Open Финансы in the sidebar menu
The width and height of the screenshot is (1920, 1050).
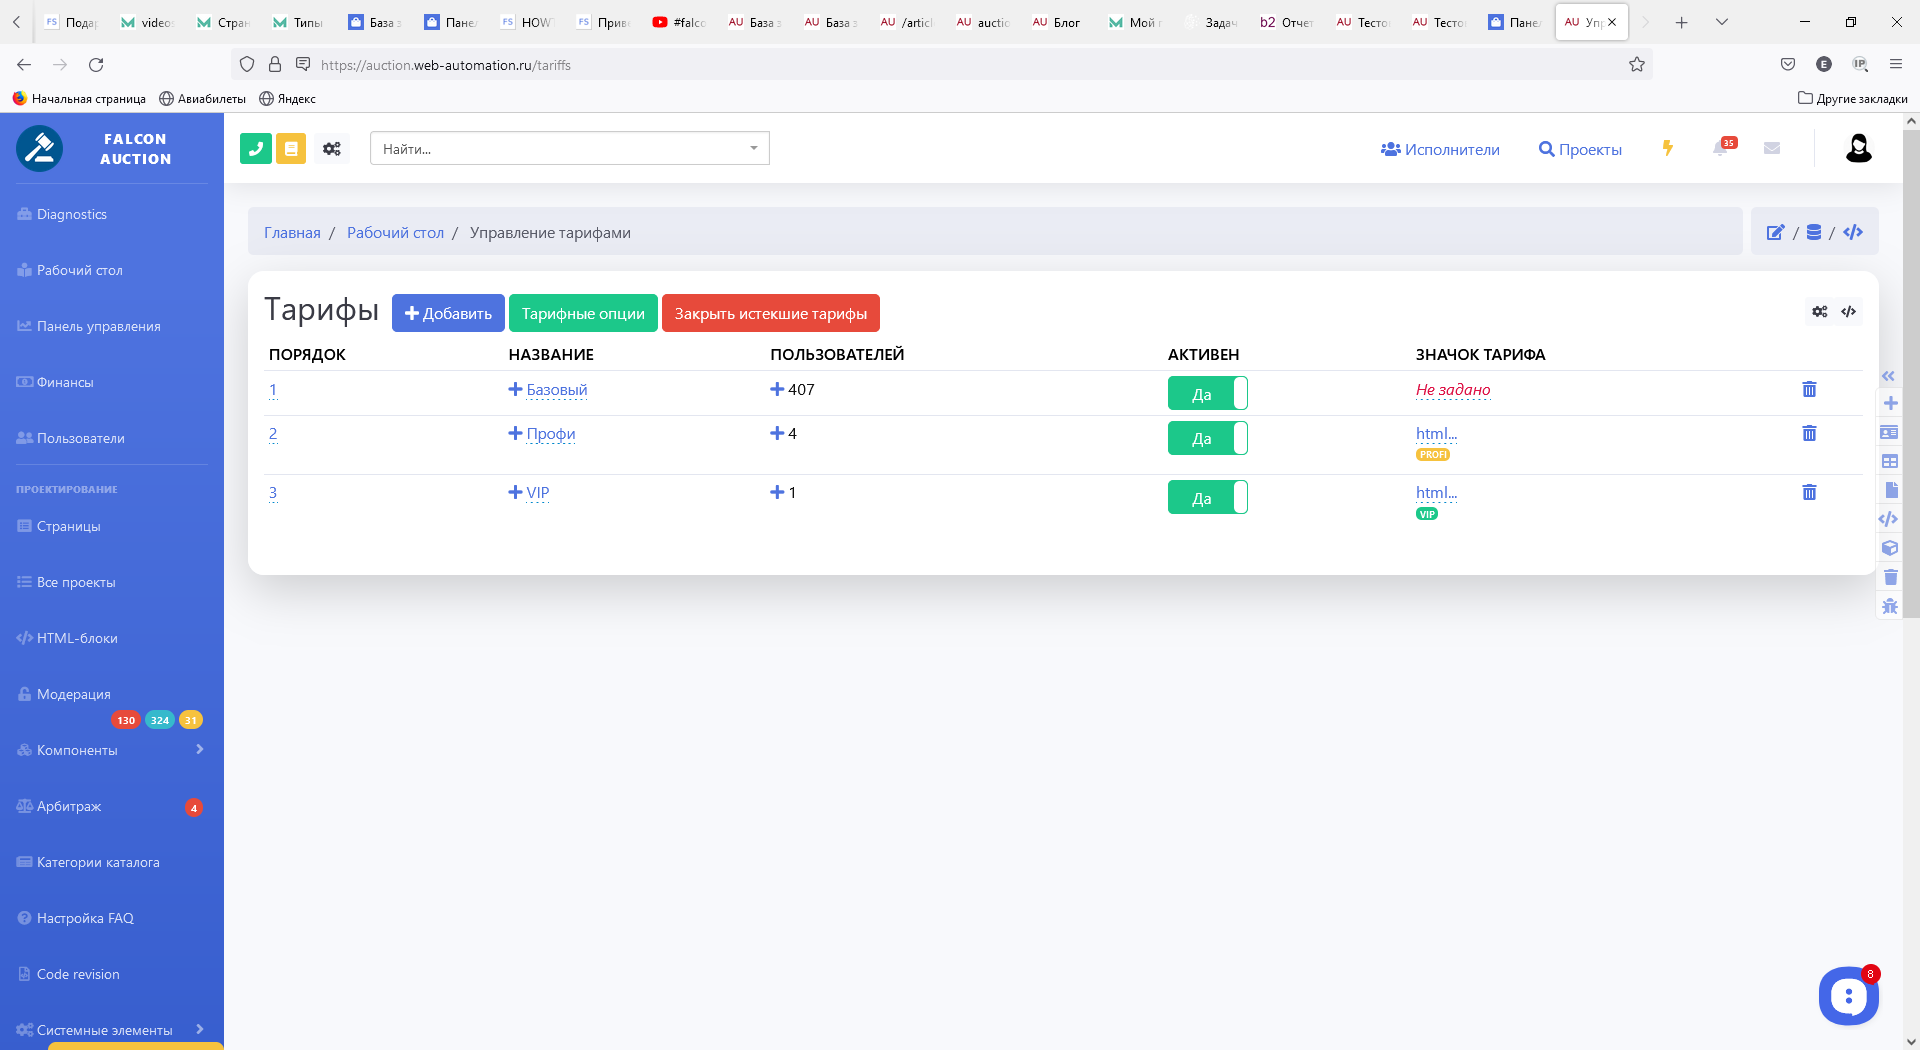coord(65,382)
